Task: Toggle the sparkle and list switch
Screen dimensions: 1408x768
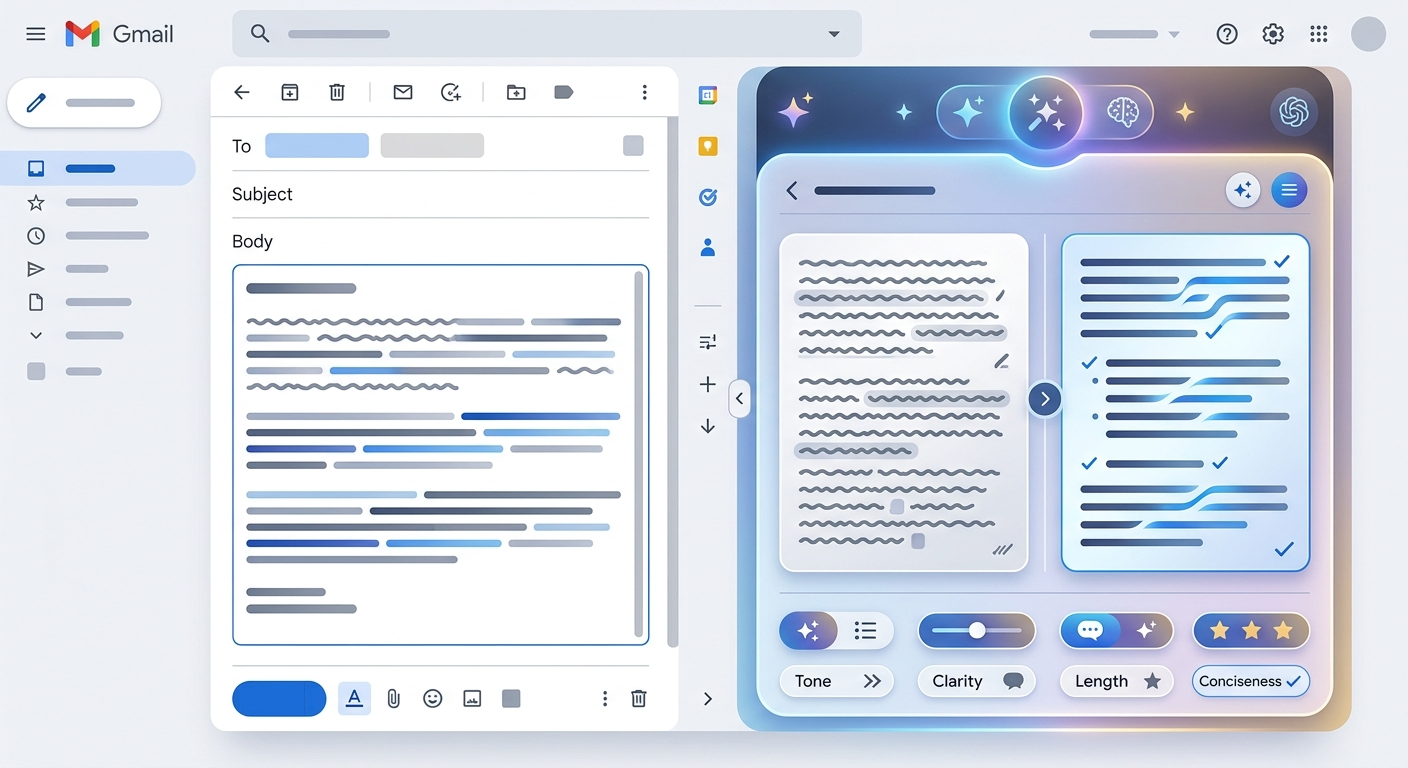Action: tap(836, 631)
